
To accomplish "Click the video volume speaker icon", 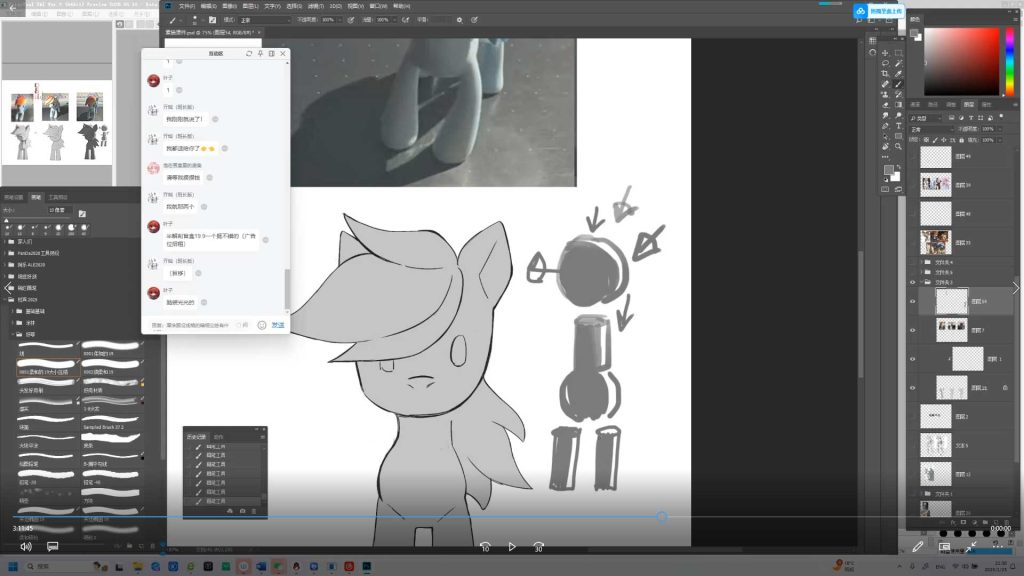I will pos(26,547).
